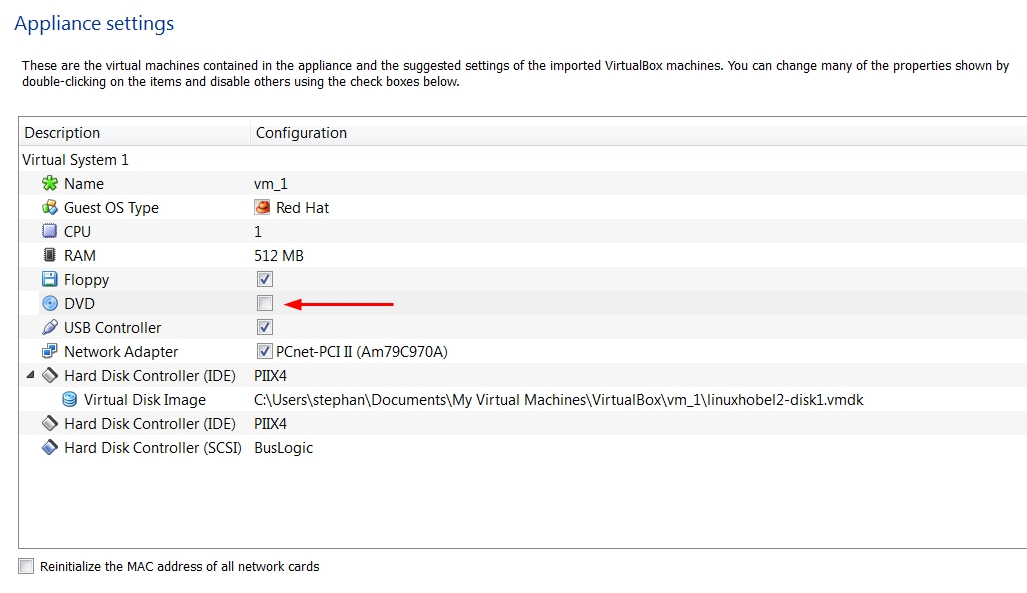The width and height of the screenshot is (1027, 593).
Task: Disable the Floppy checkbox
Action: 263,279
